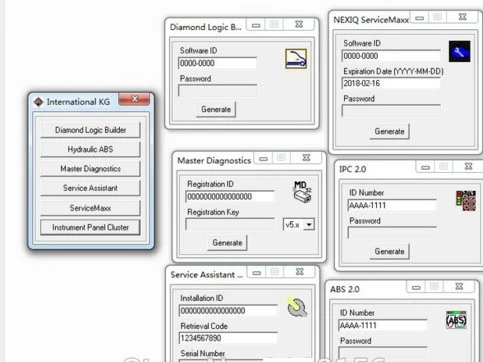Generate password in IPC 2.0 window
Screen dimensions: 483x362
tap(389, 251)
